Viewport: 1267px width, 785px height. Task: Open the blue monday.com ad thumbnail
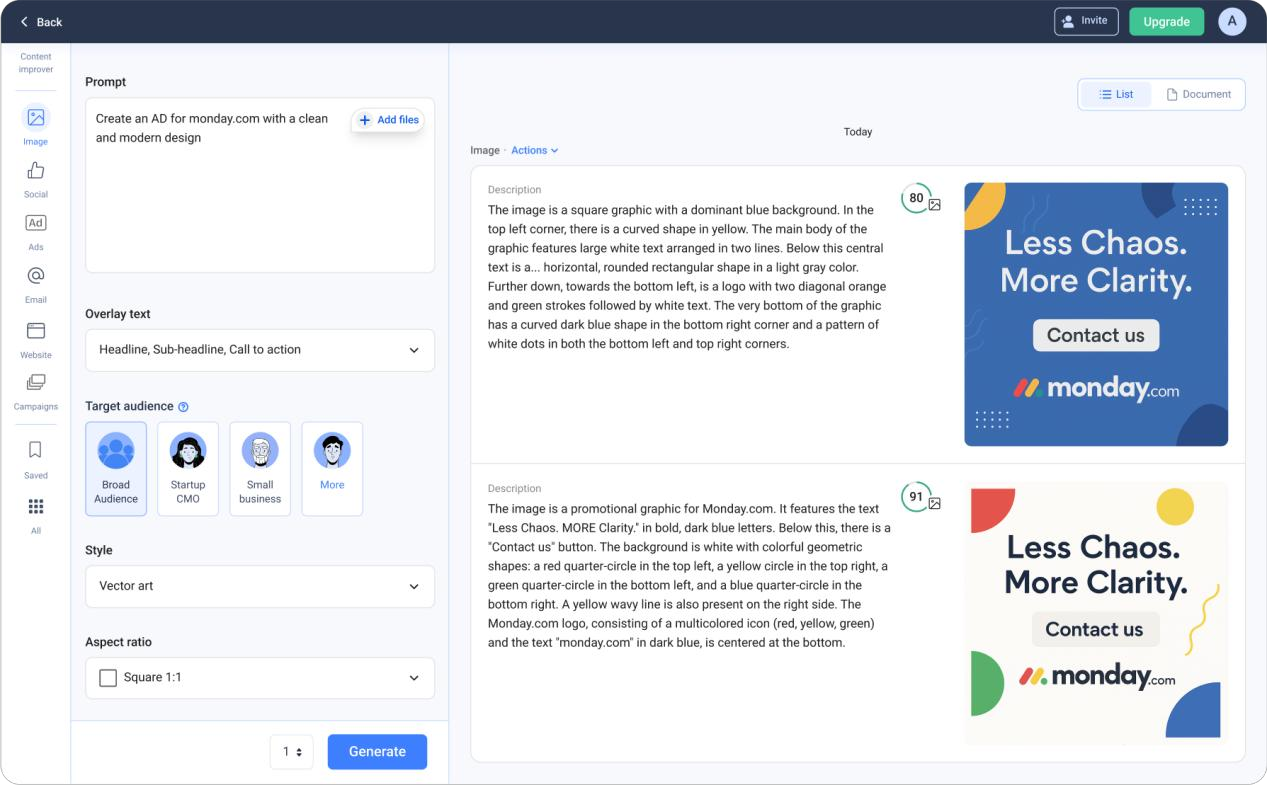coord(1096,314)
